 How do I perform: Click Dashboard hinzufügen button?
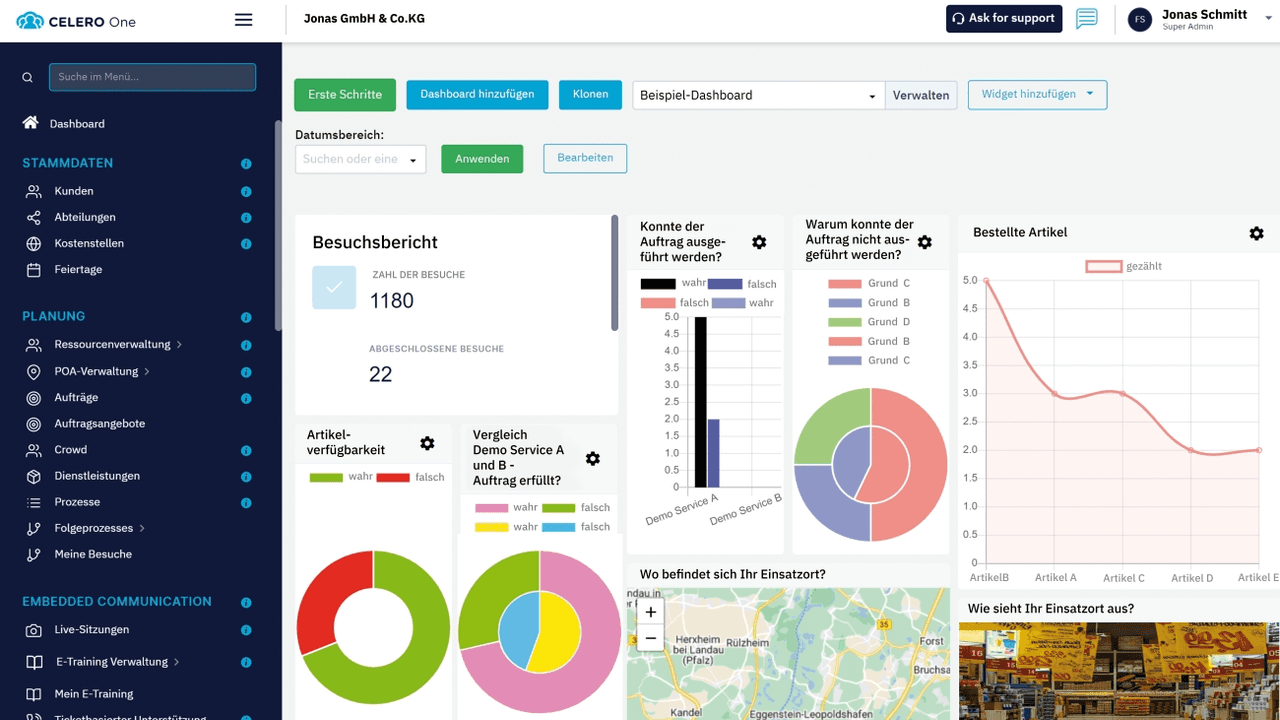pyautogui.click(x=477, y=94)
